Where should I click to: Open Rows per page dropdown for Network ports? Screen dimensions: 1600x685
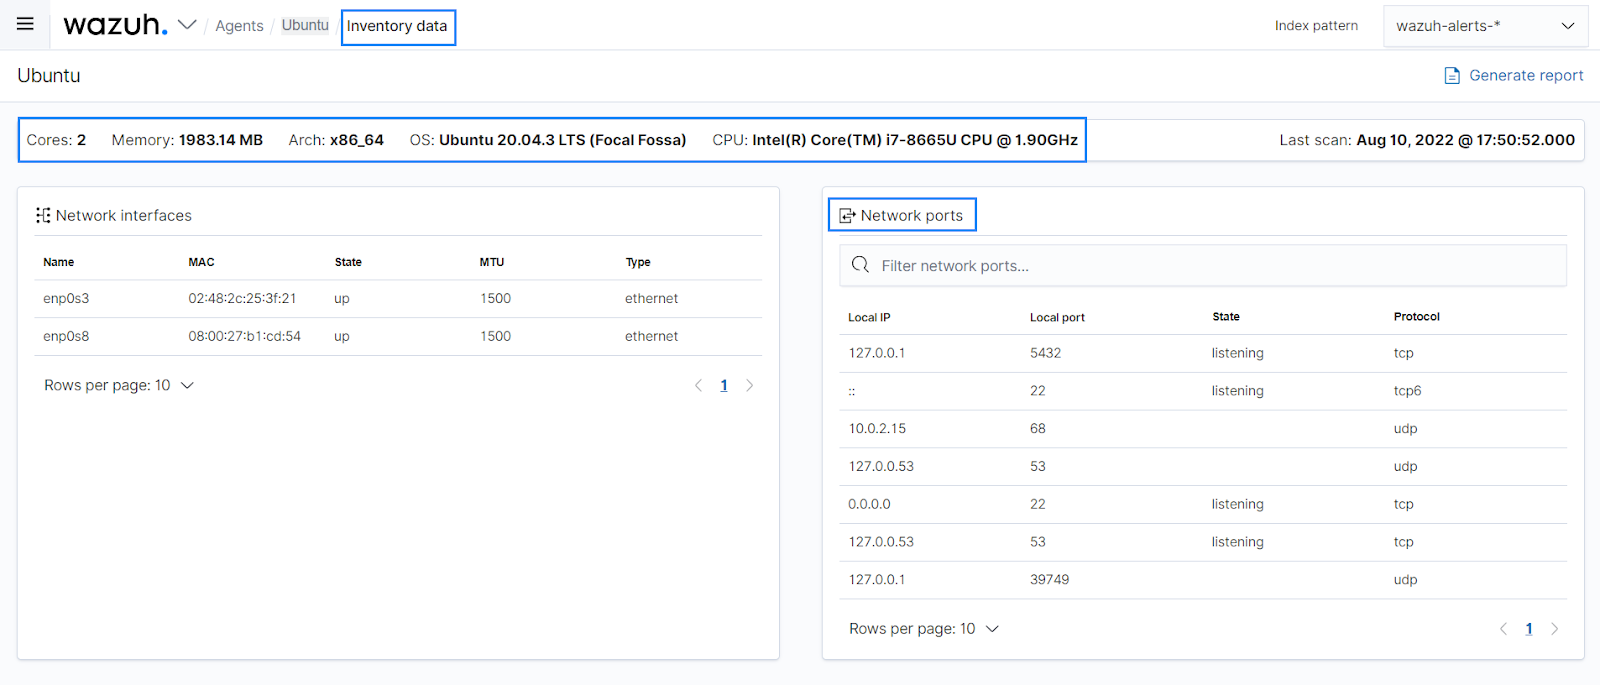[924, 629]
